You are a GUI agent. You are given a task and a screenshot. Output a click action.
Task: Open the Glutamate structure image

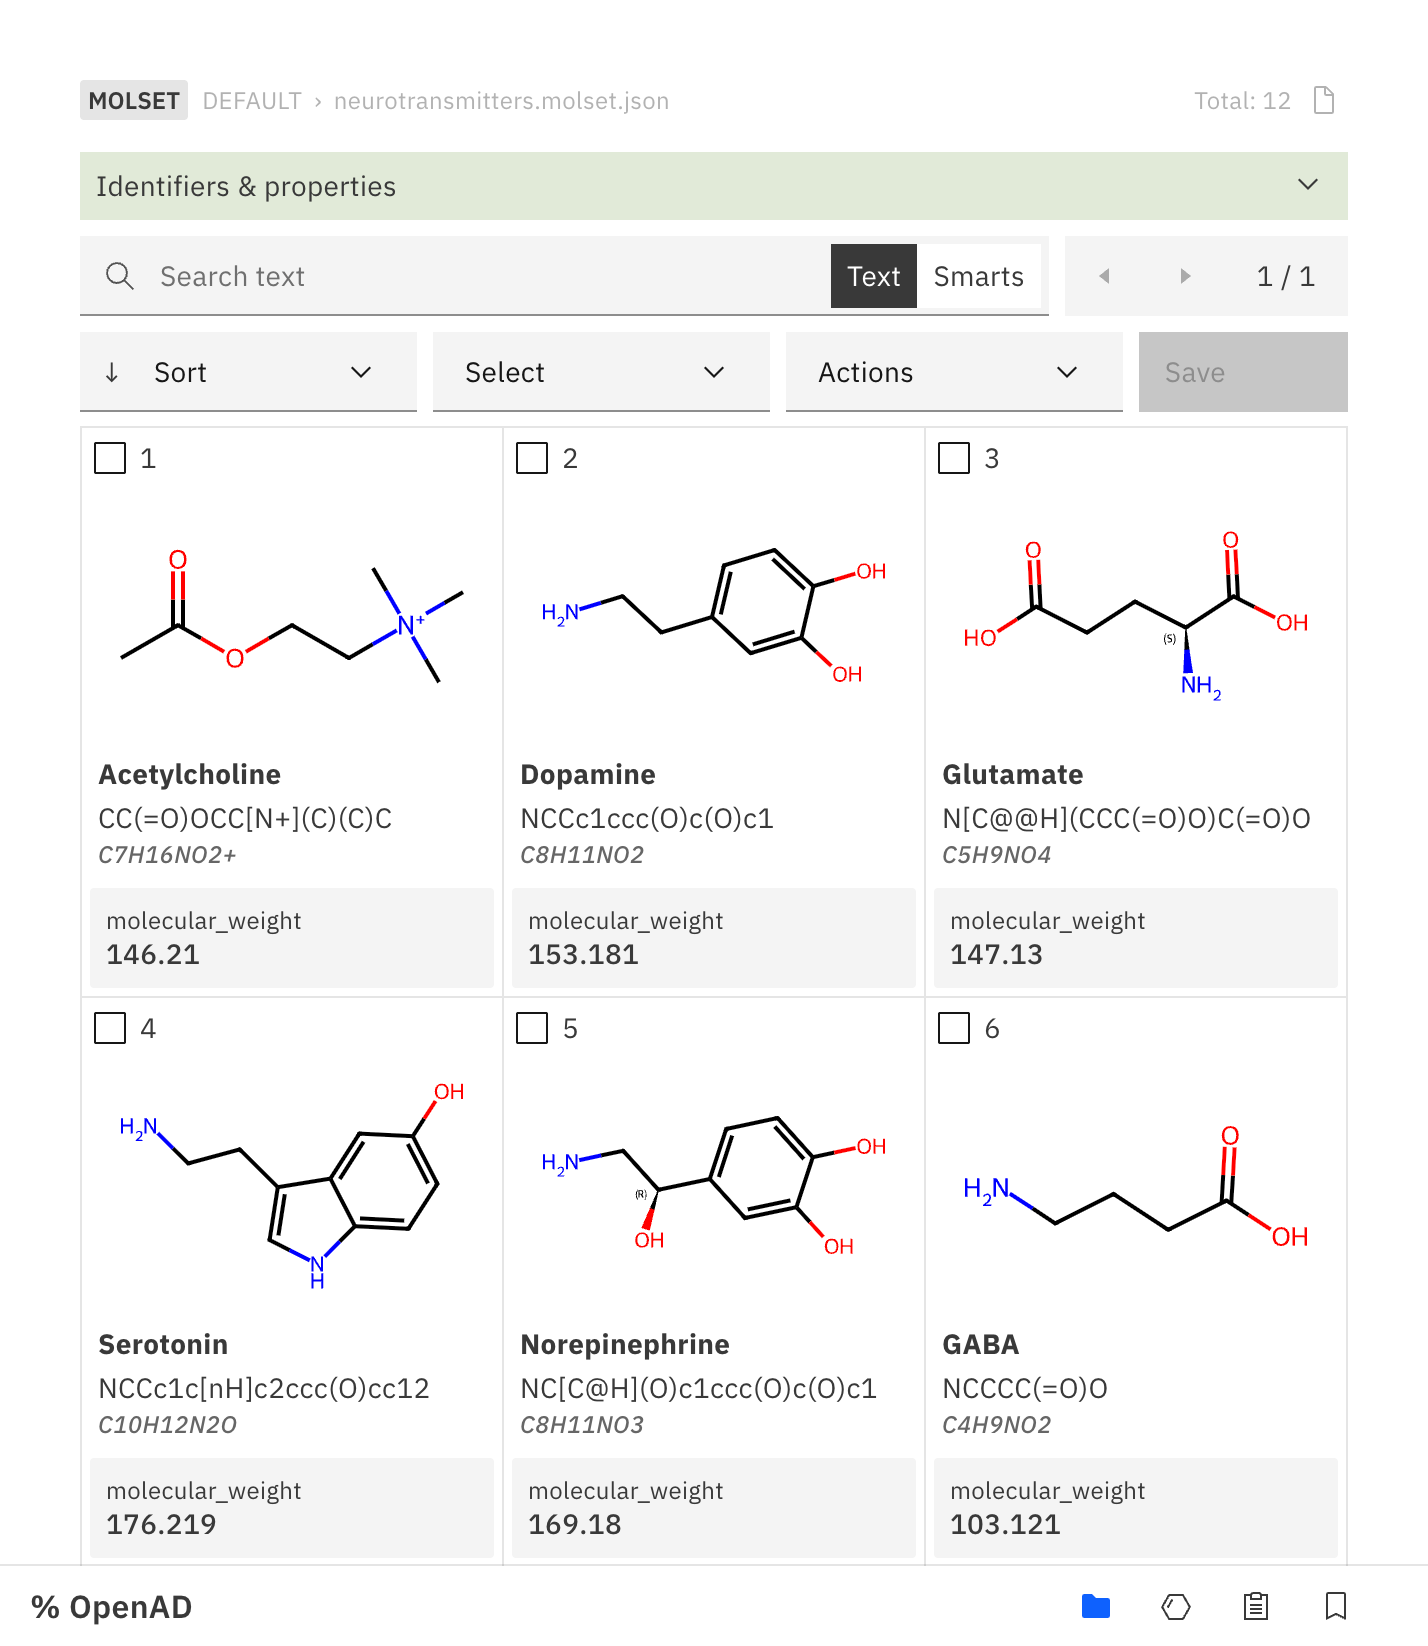click(1136, 617)
